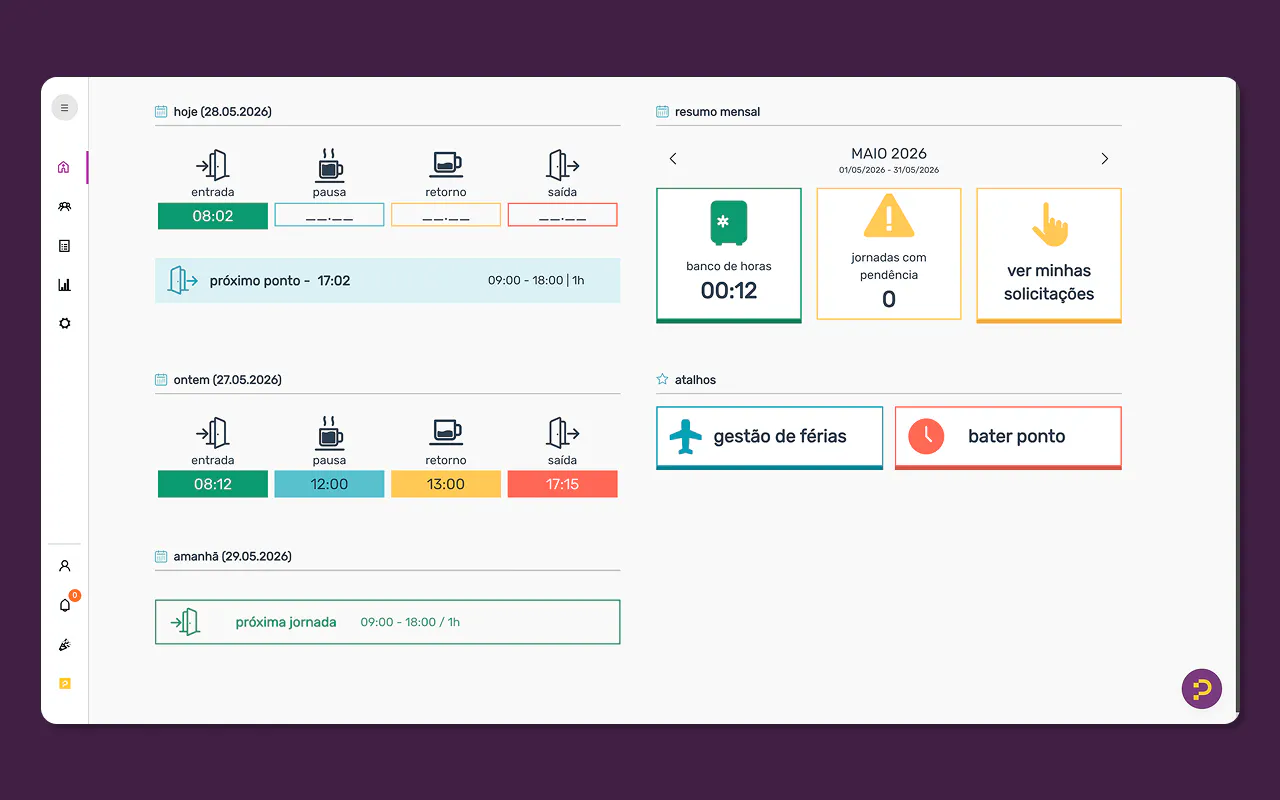Image resolution: width=1280 pixels, height=800 pixels.
Task: Click today's pausa coffee cup icon
Action: 329,165
